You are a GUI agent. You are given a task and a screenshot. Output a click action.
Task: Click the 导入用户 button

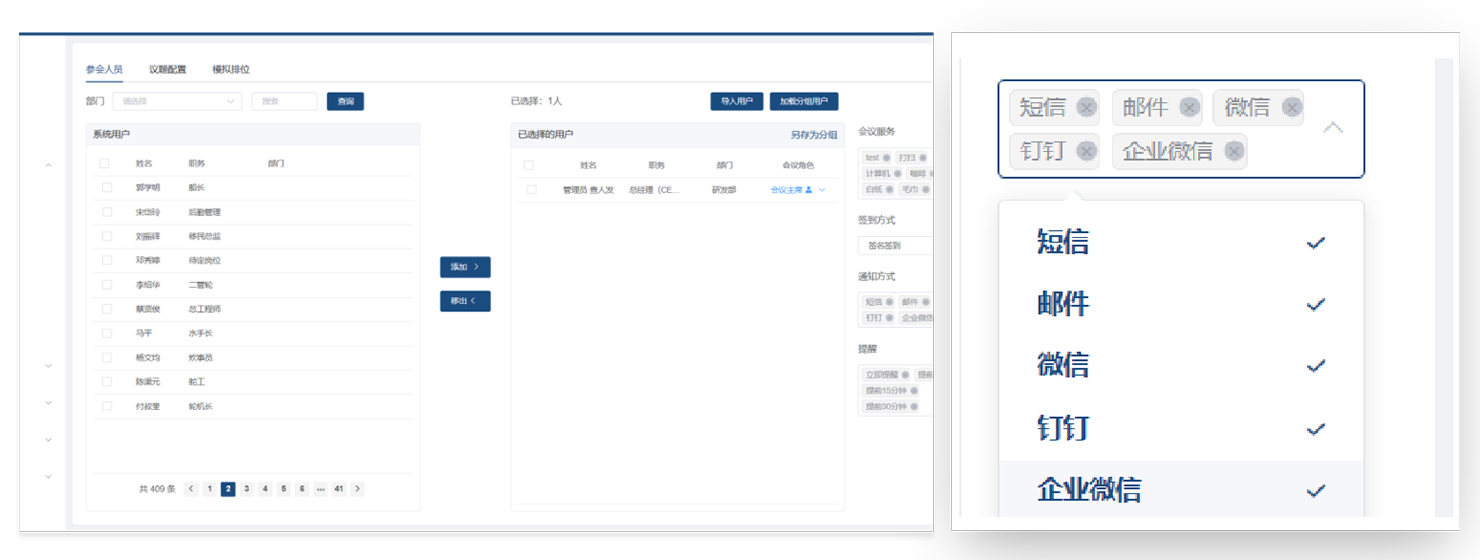tap(736, 101)
